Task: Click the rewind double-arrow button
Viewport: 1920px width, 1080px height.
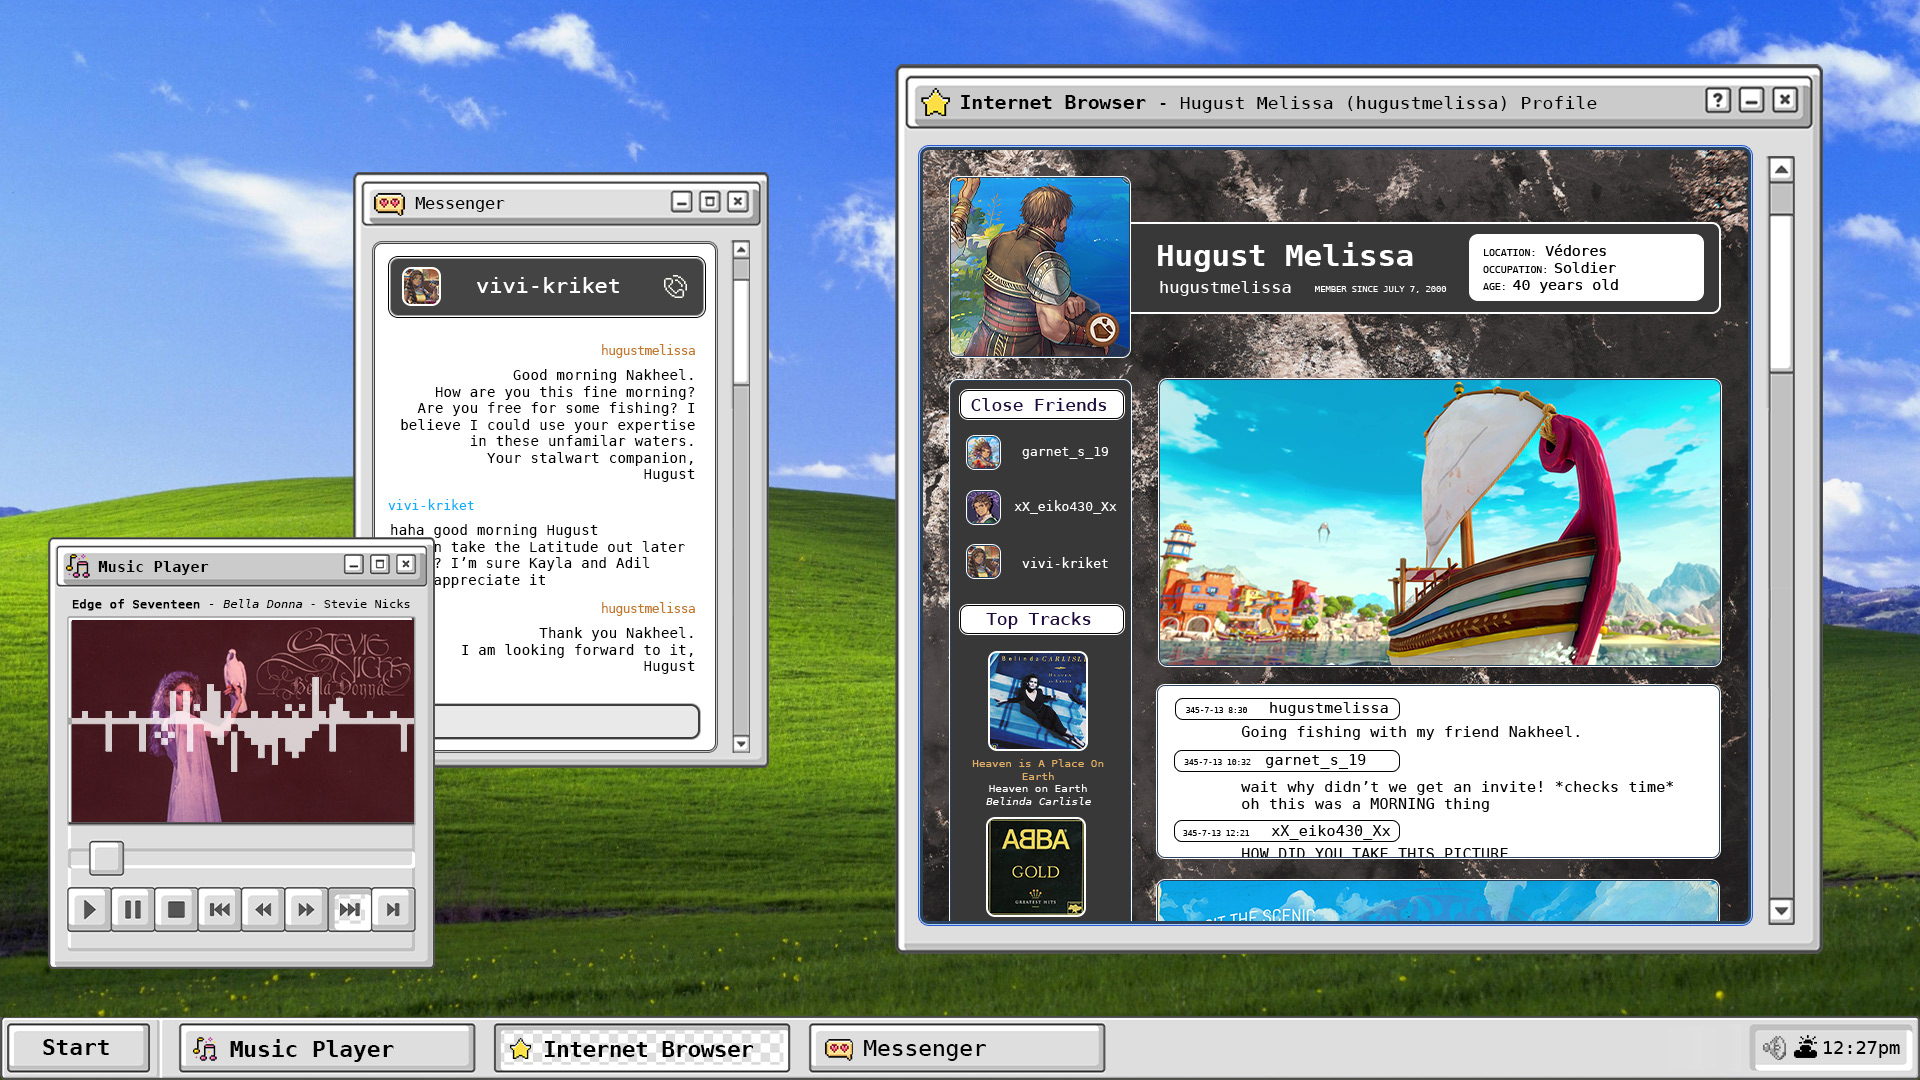Action: 263,909
